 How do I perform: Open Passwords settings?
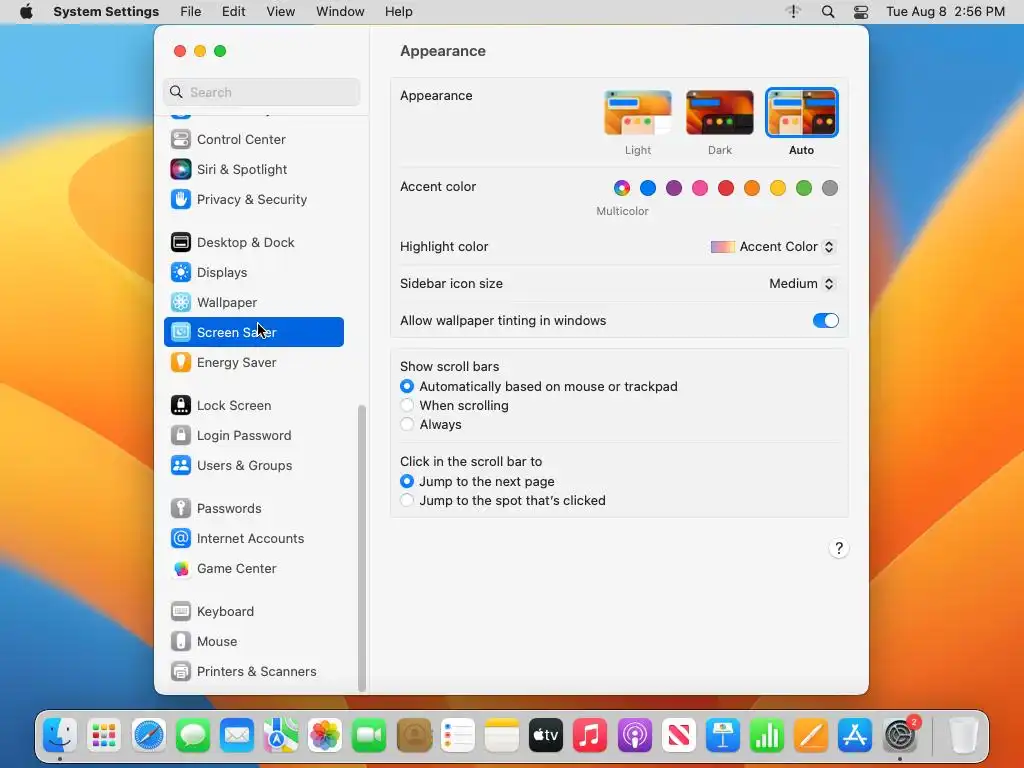pyautogui.click(x=253, y=509)
